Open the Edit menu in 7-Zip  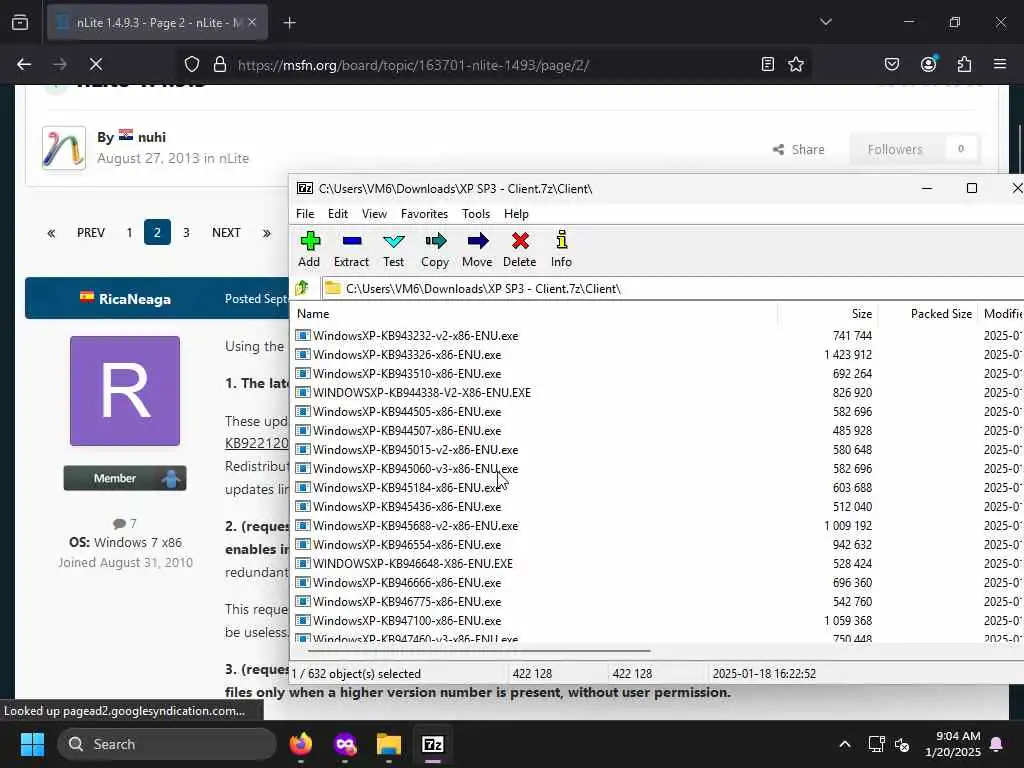pos(338,214)
